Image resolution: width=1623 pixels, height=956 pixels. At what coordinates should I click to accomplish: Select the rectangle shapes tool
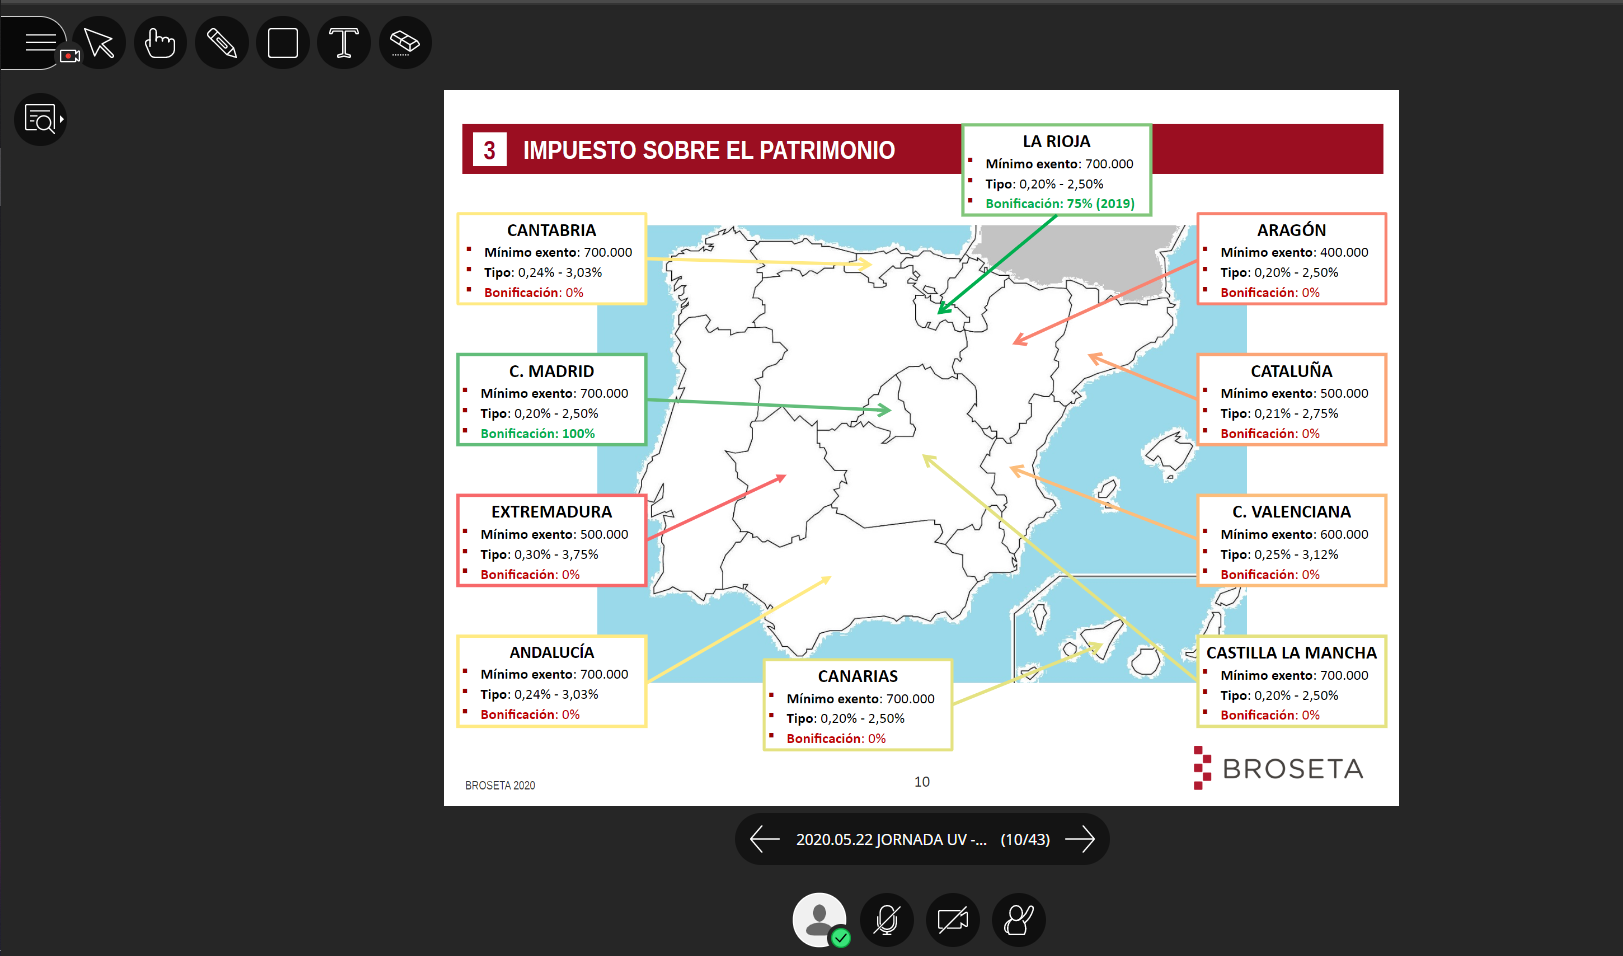(283, 43)
